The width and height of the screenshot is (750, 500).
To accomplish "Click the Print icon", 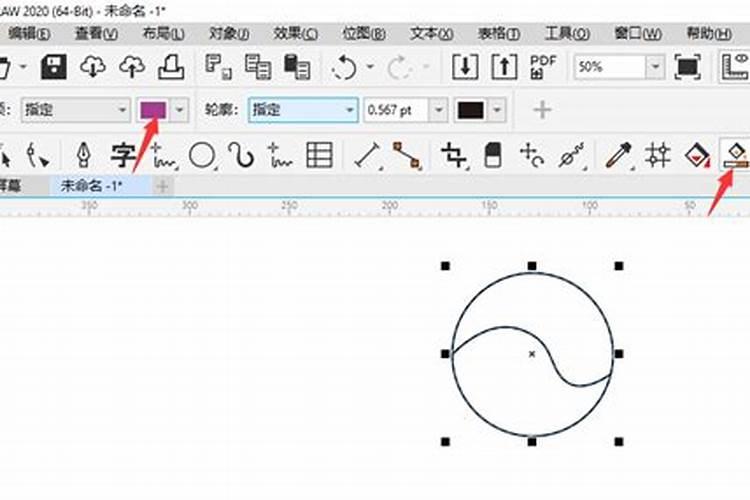I will tap(171, 67).
